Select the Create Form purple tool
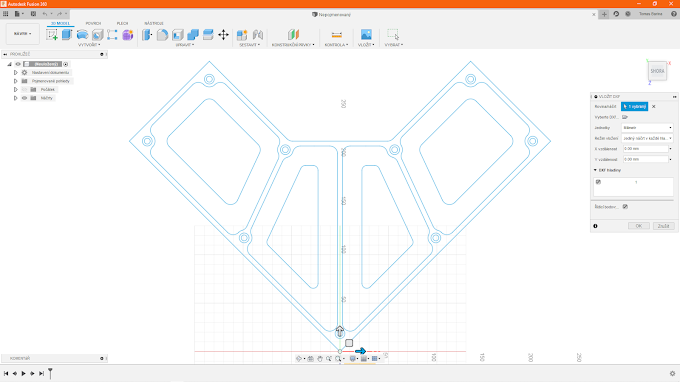This screenshot has height=382, width=680. (128, 35)
